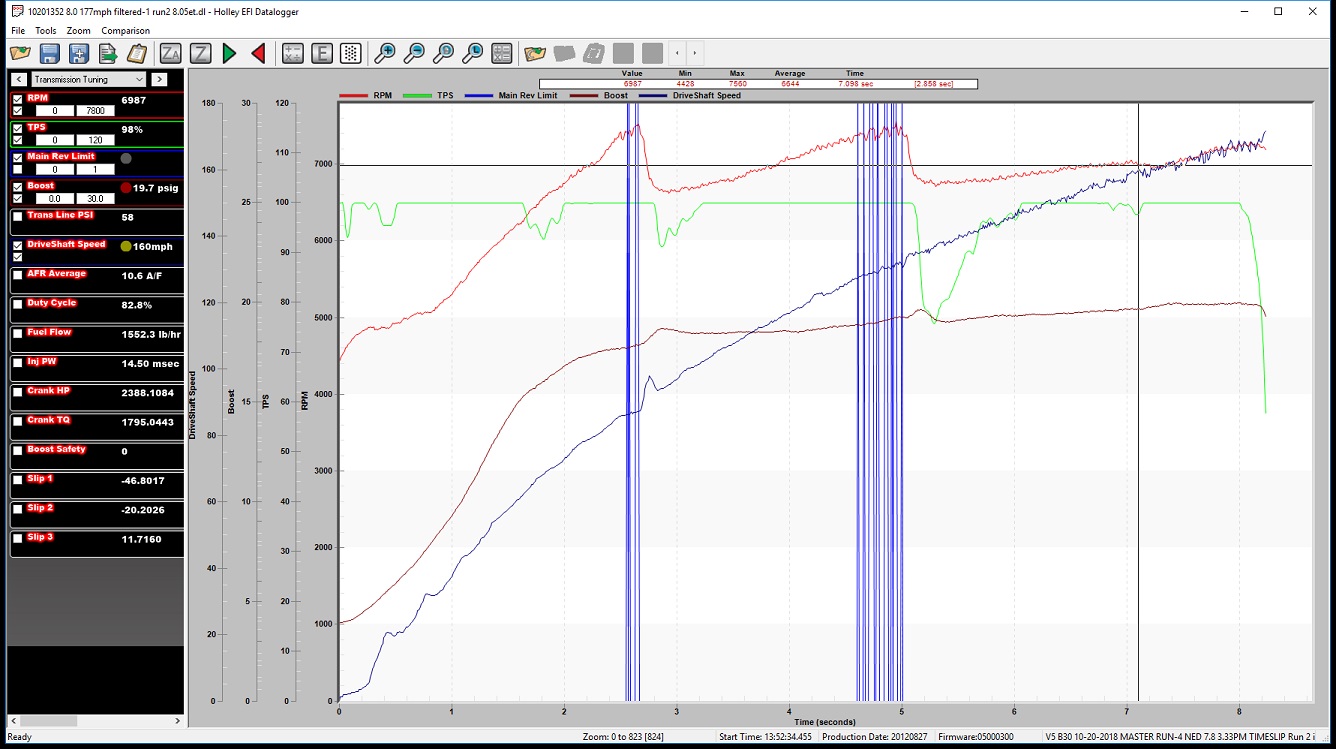Uncheck the DriveShaft Speed channel checkbox

18,246
